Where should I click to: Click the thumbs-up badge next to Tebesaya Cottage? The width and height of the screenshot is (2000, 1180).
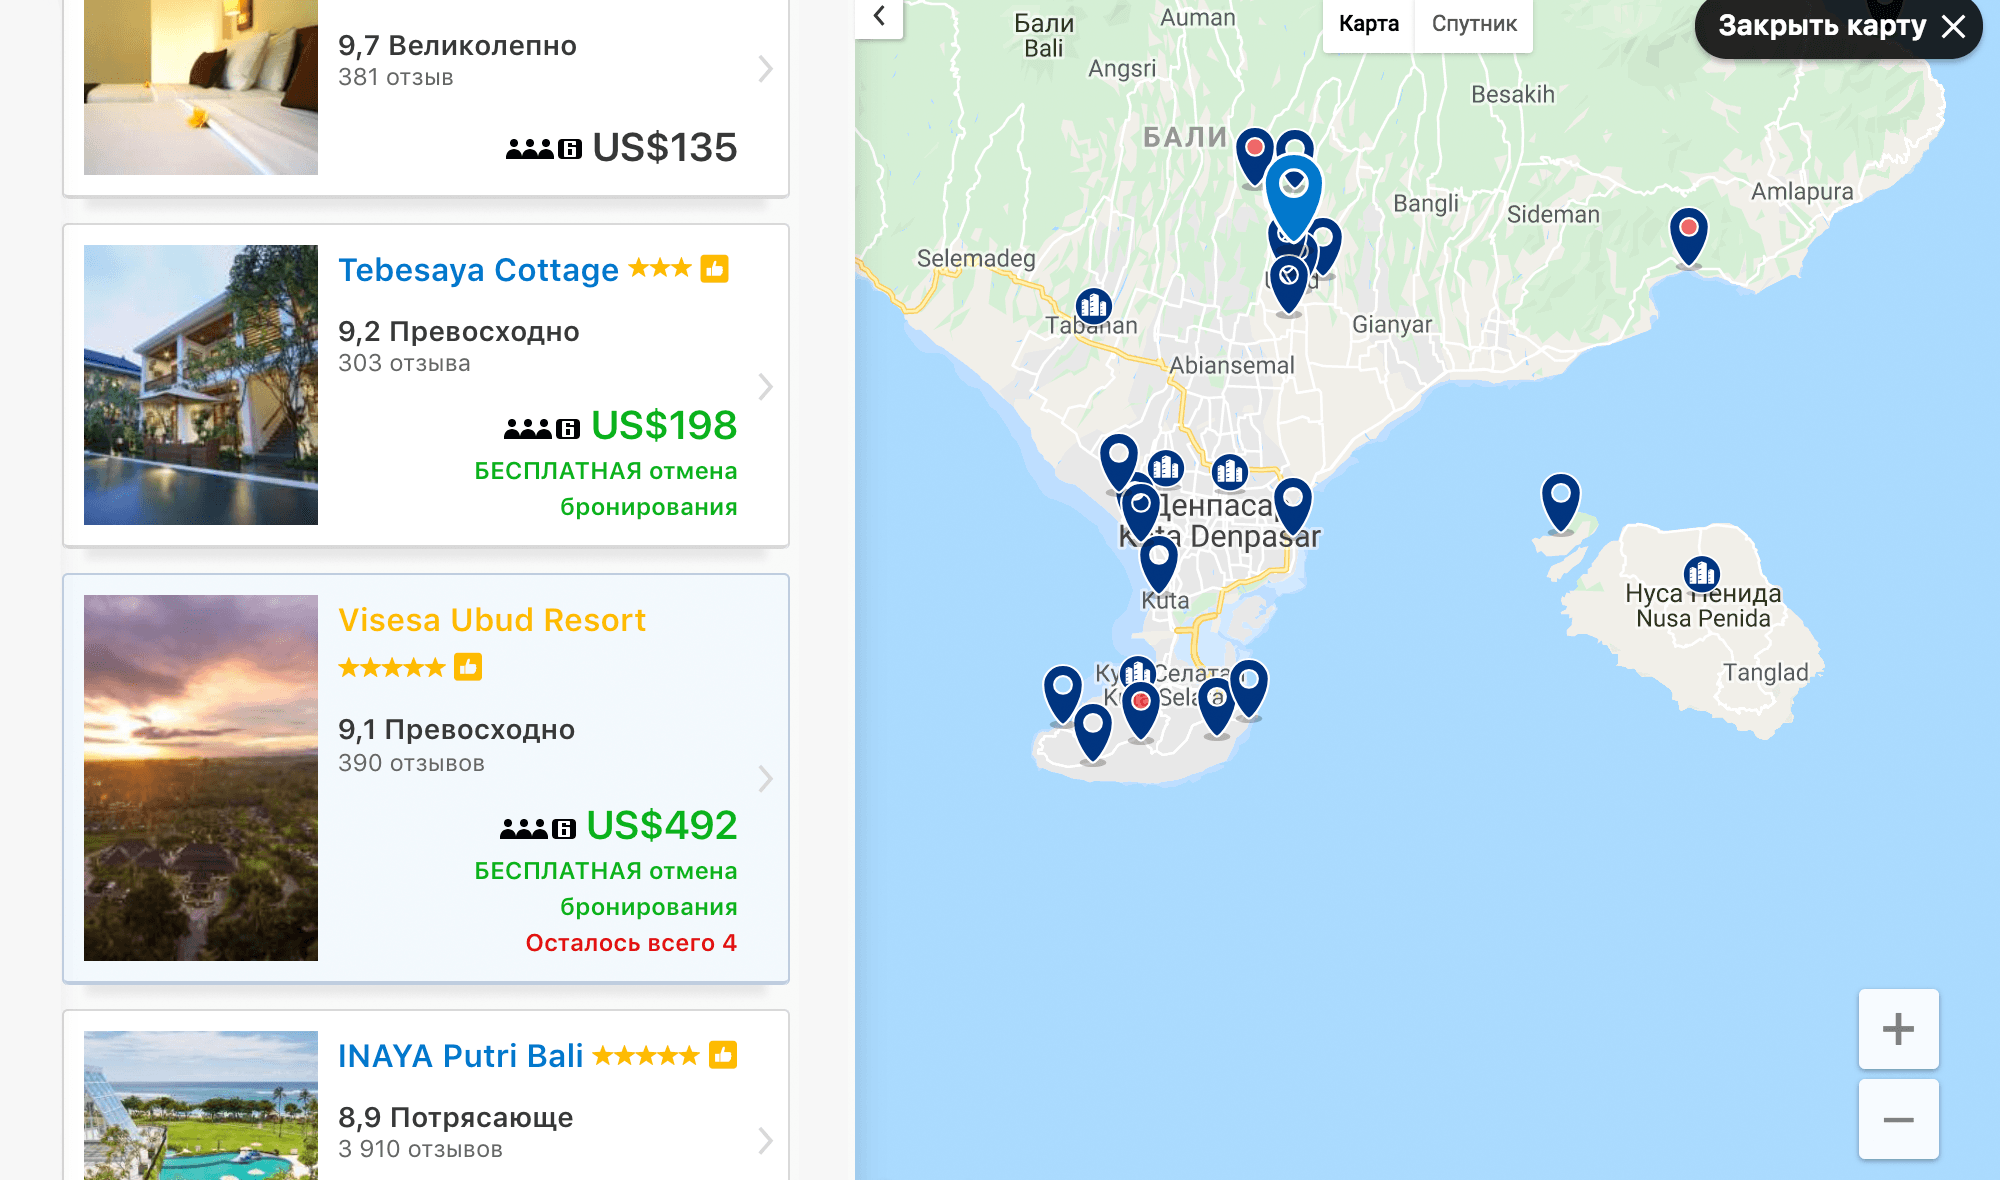coord(714,269)
